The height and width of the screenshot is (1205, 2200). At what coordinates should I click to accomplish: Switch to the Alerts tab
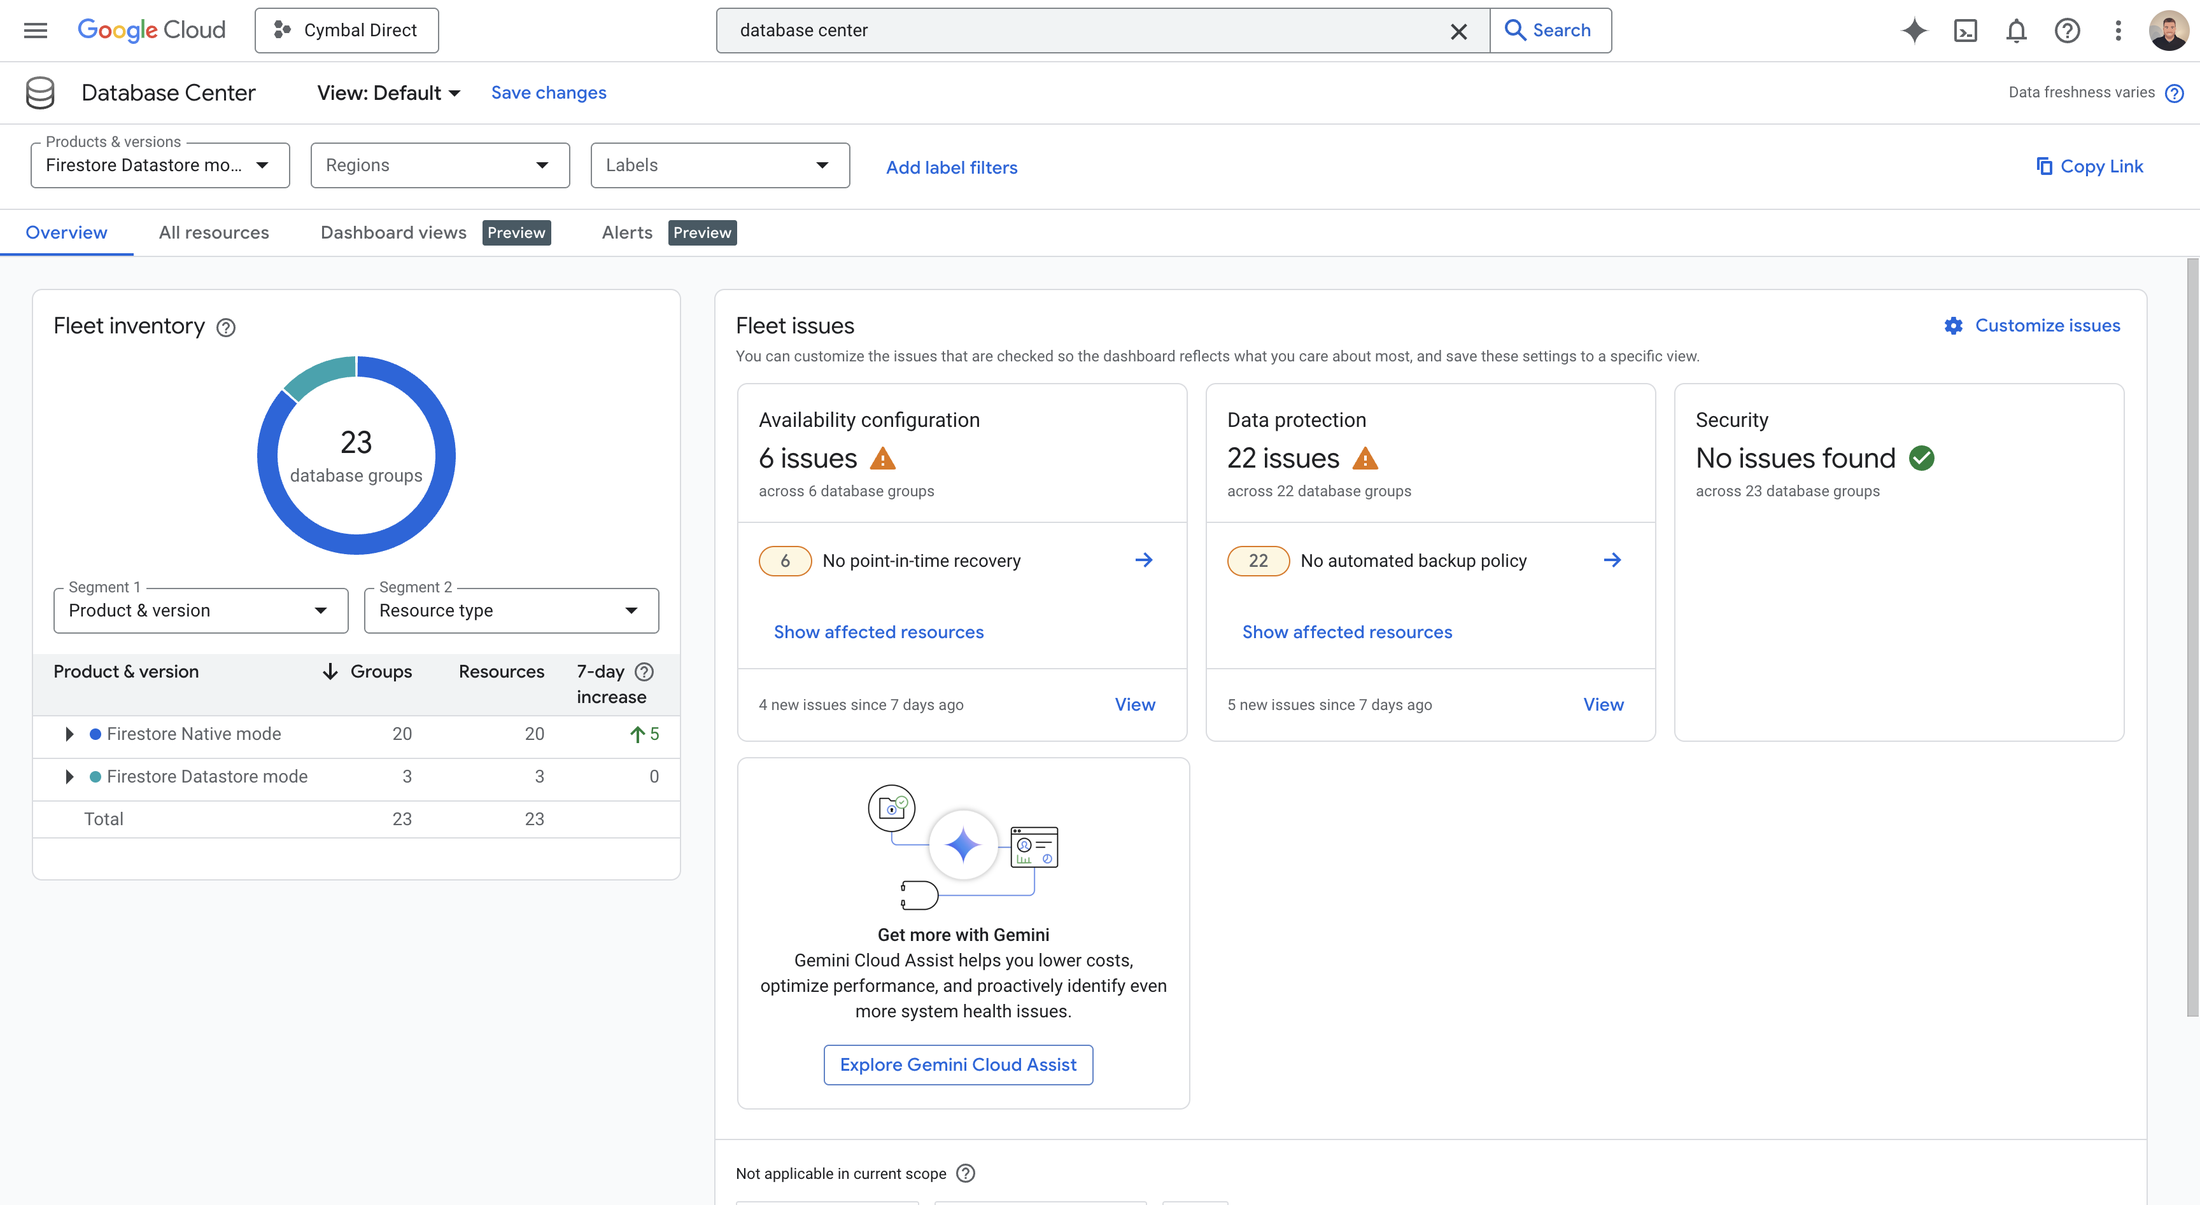click(627, 233)
